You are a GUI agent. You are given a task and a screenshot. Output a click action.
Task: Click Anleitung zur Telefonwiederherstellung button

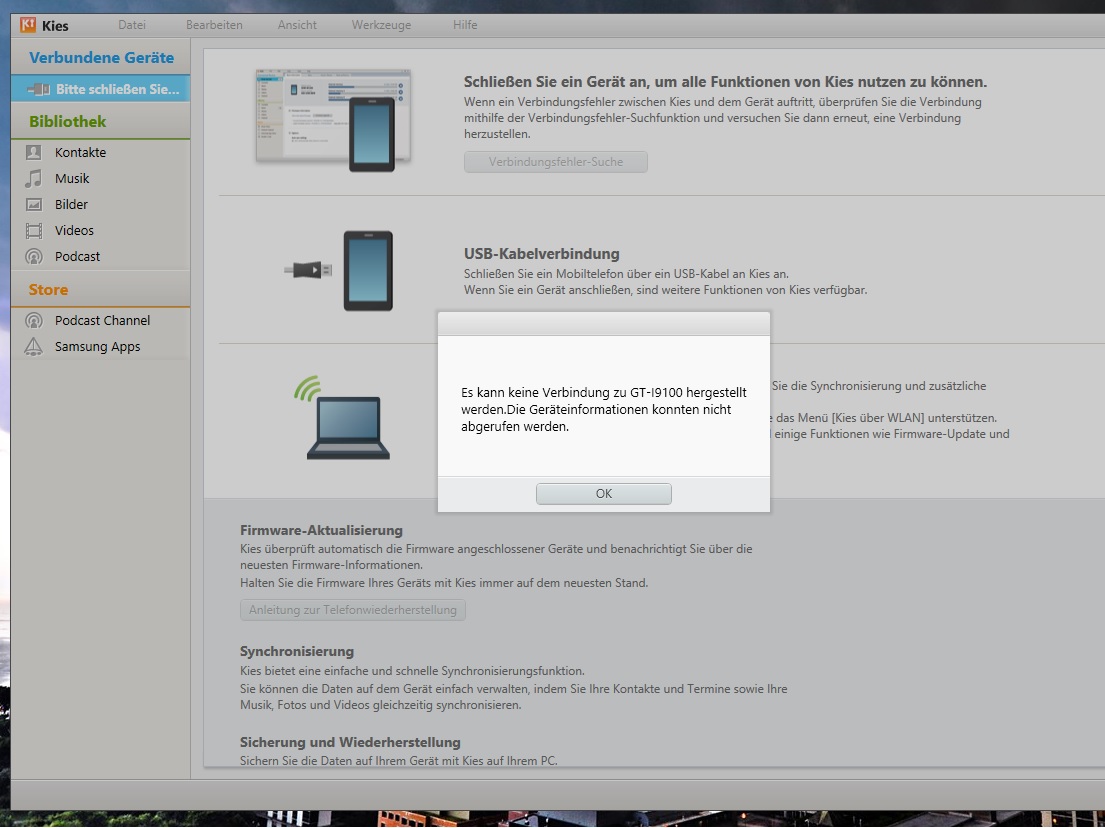tap(352, 610)
